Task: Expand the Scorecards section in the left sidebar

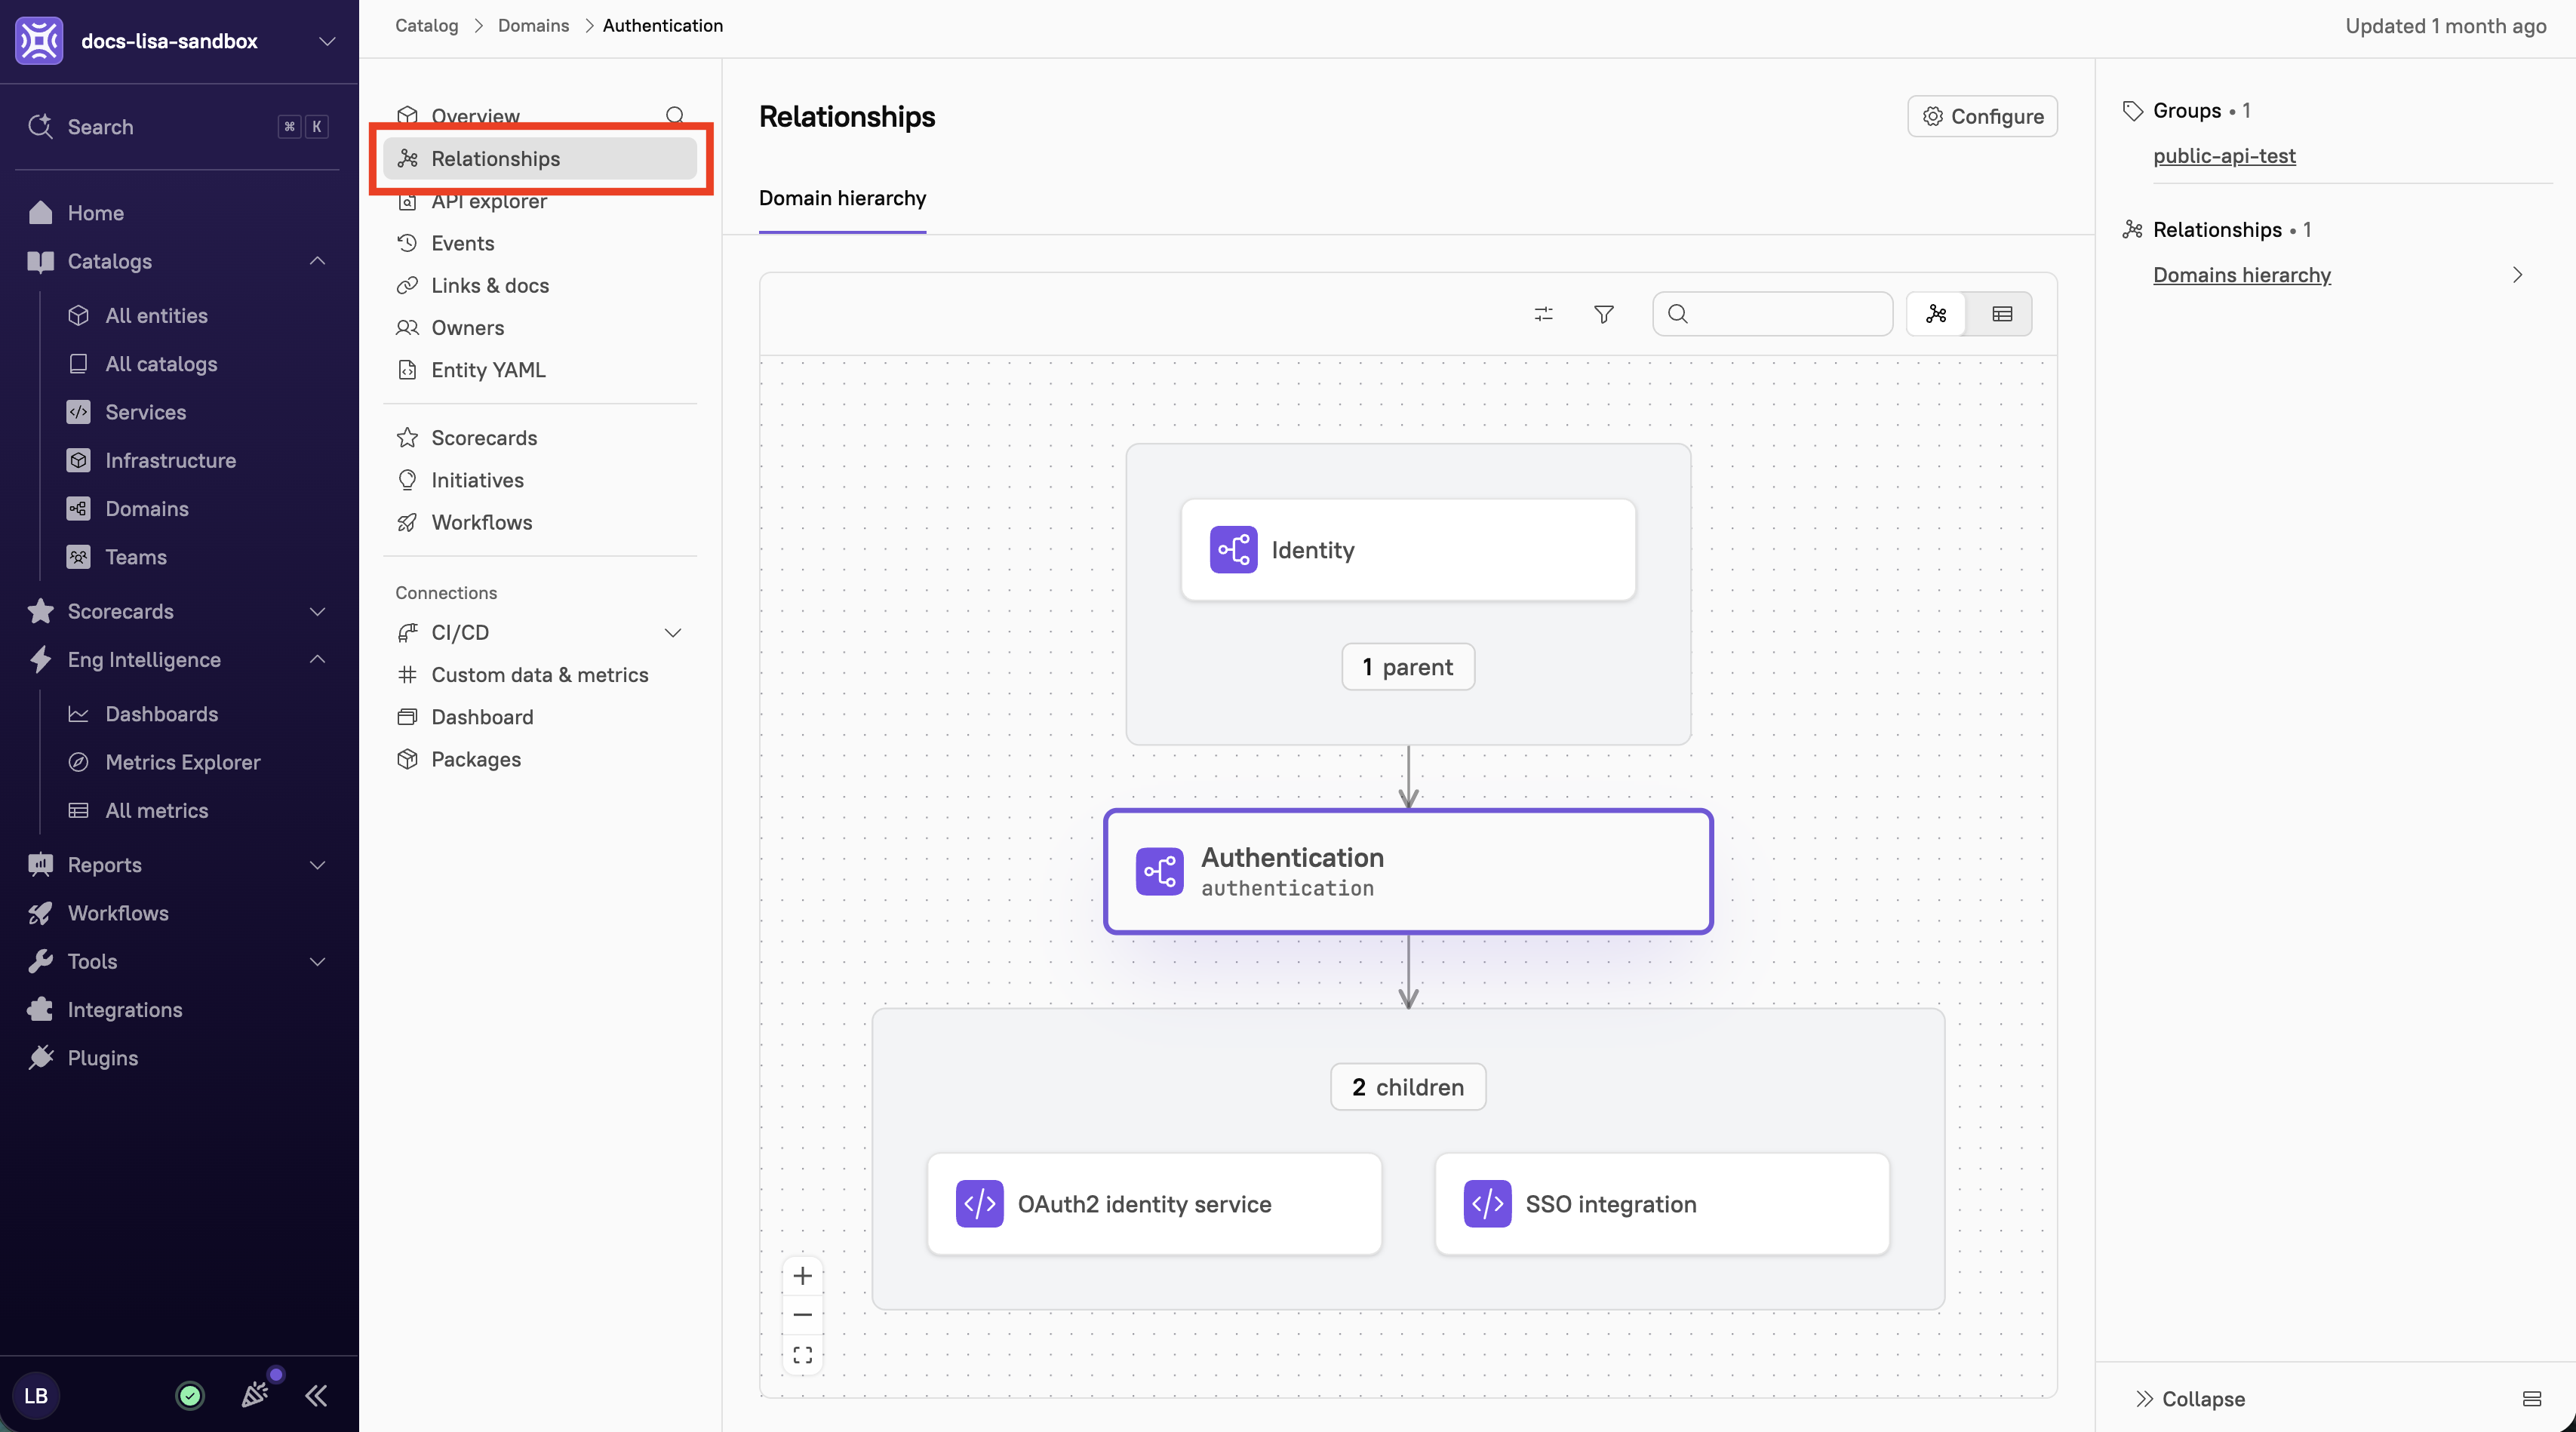Action: (317, 611)
